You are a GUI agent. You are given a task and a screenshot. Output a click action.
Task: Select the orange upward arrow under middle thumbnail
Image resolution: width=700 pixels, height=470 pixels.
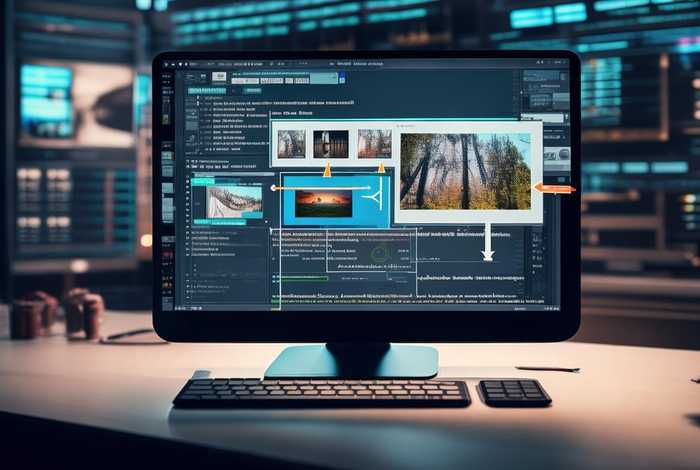pos(326,169)
